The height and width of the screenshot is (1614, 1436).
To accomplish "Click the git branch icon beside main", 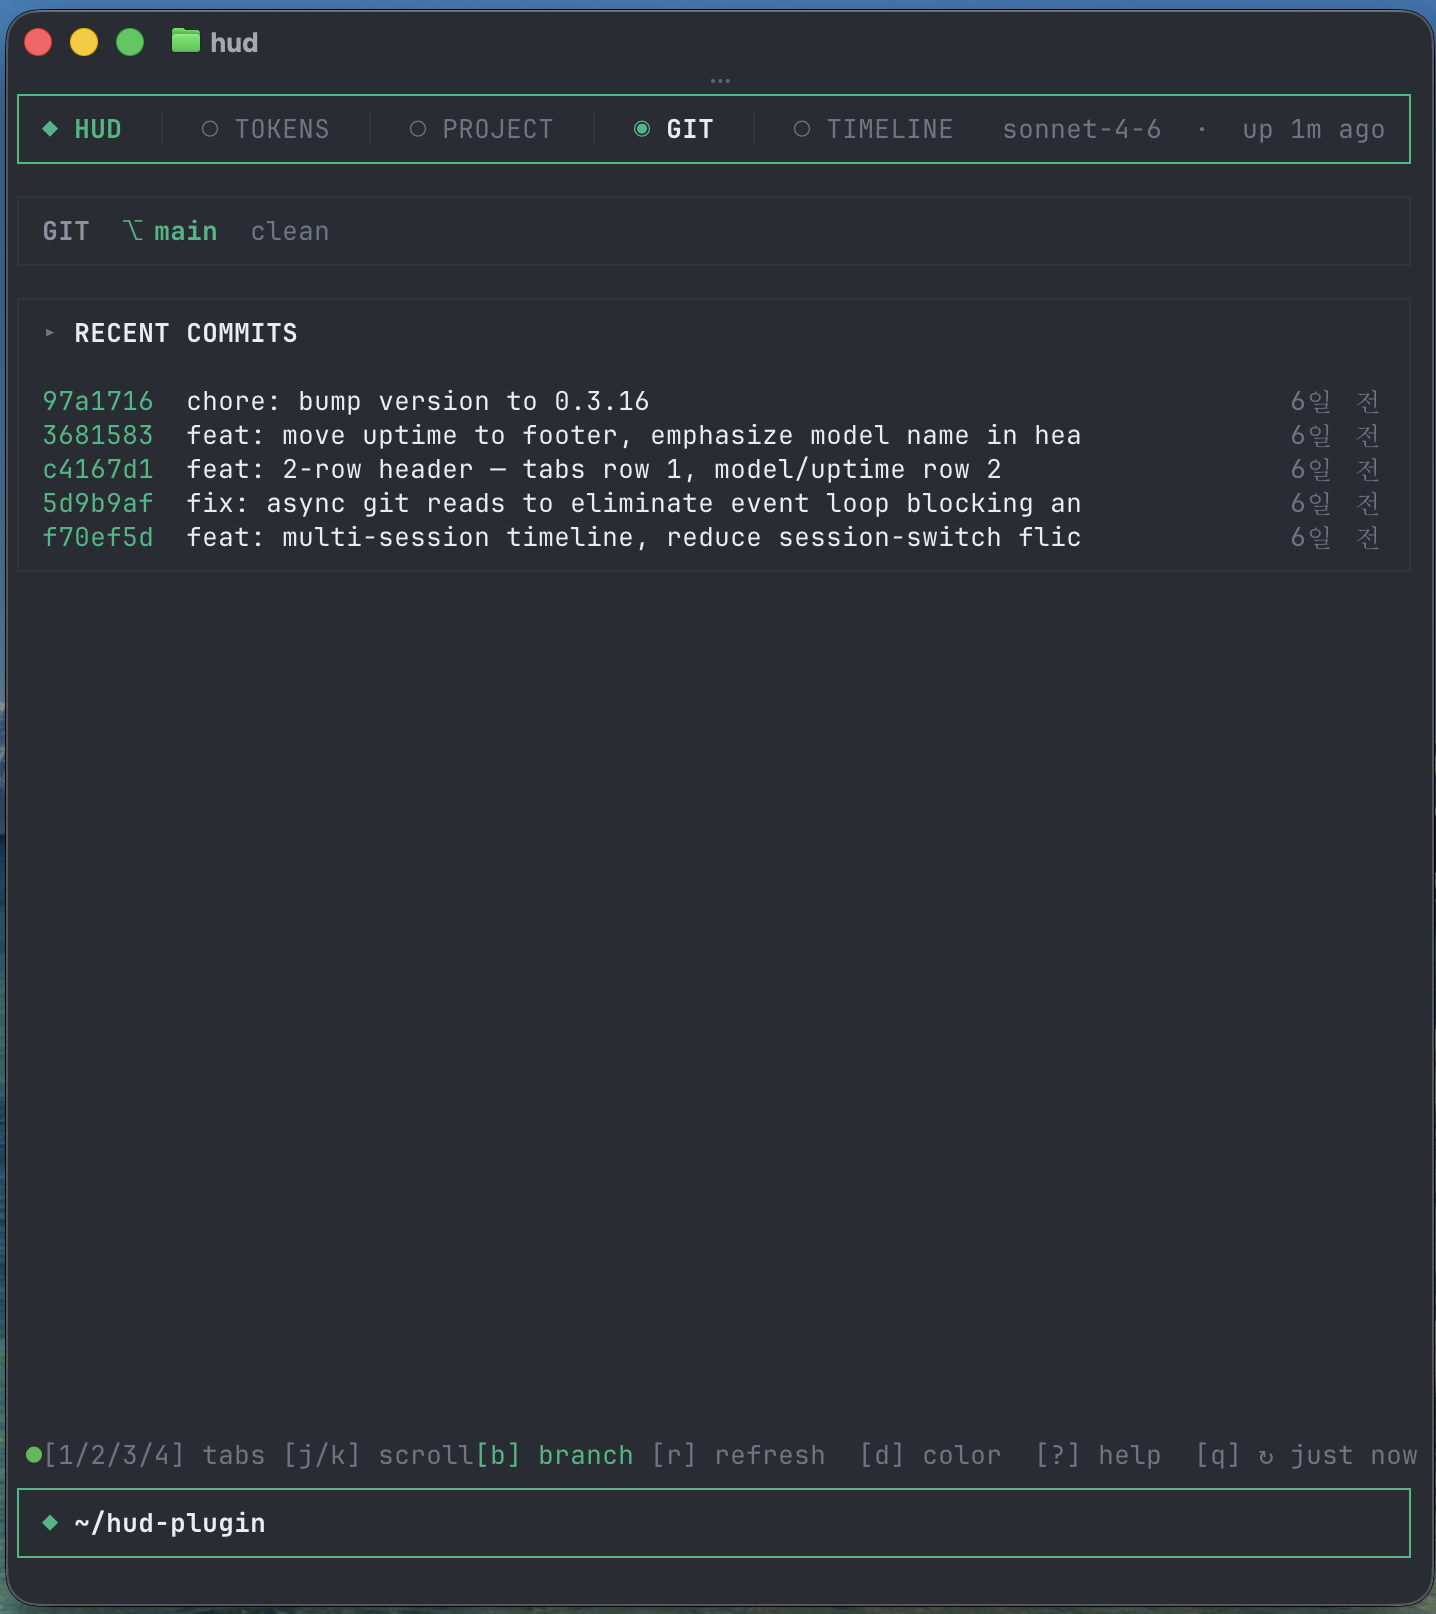I will [x=133, y=231].
